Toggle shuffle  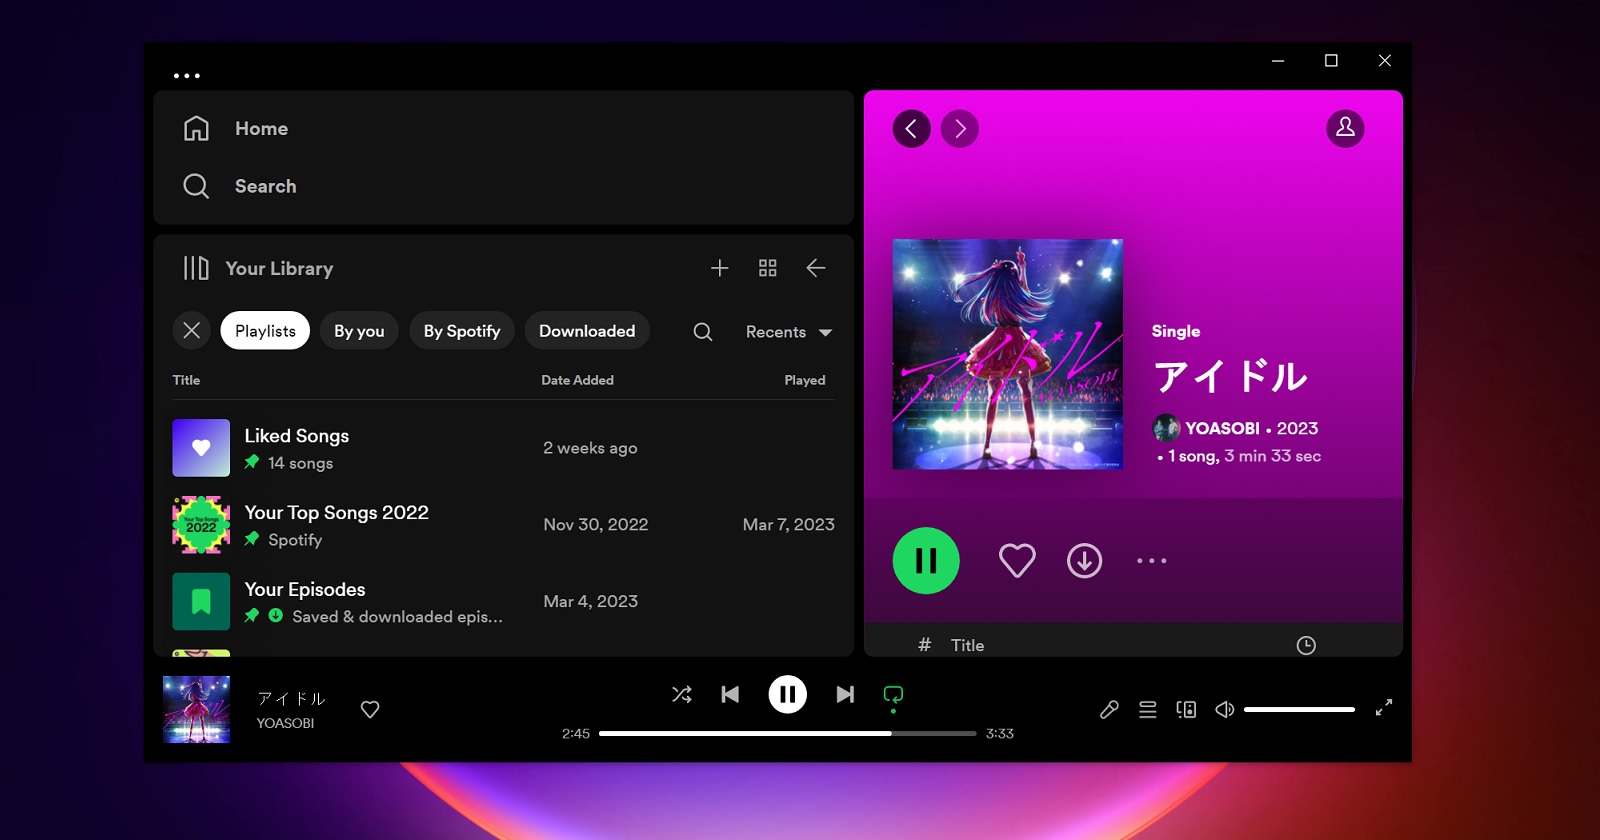point(682,694)
